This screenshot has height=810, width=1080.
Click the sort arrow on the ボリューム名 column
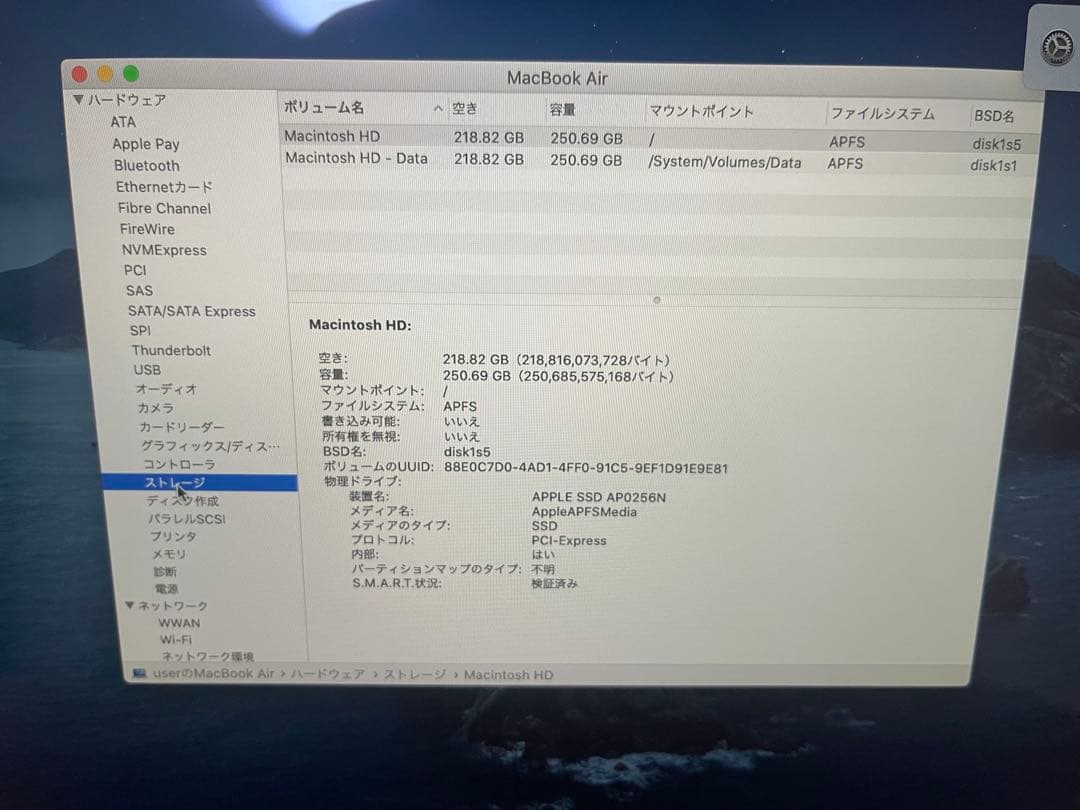(x=438, y=108)
